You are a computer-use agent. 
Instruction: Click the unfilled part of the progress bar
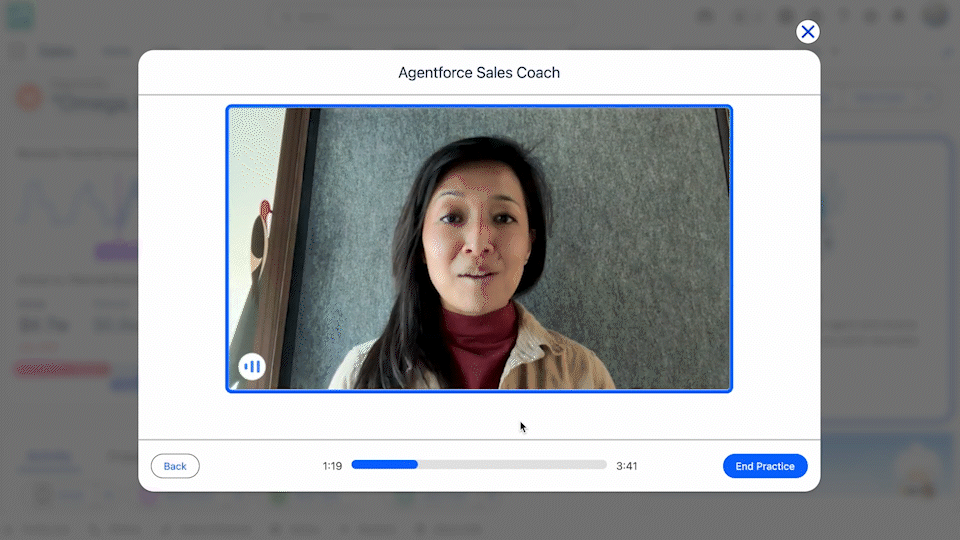512,465
